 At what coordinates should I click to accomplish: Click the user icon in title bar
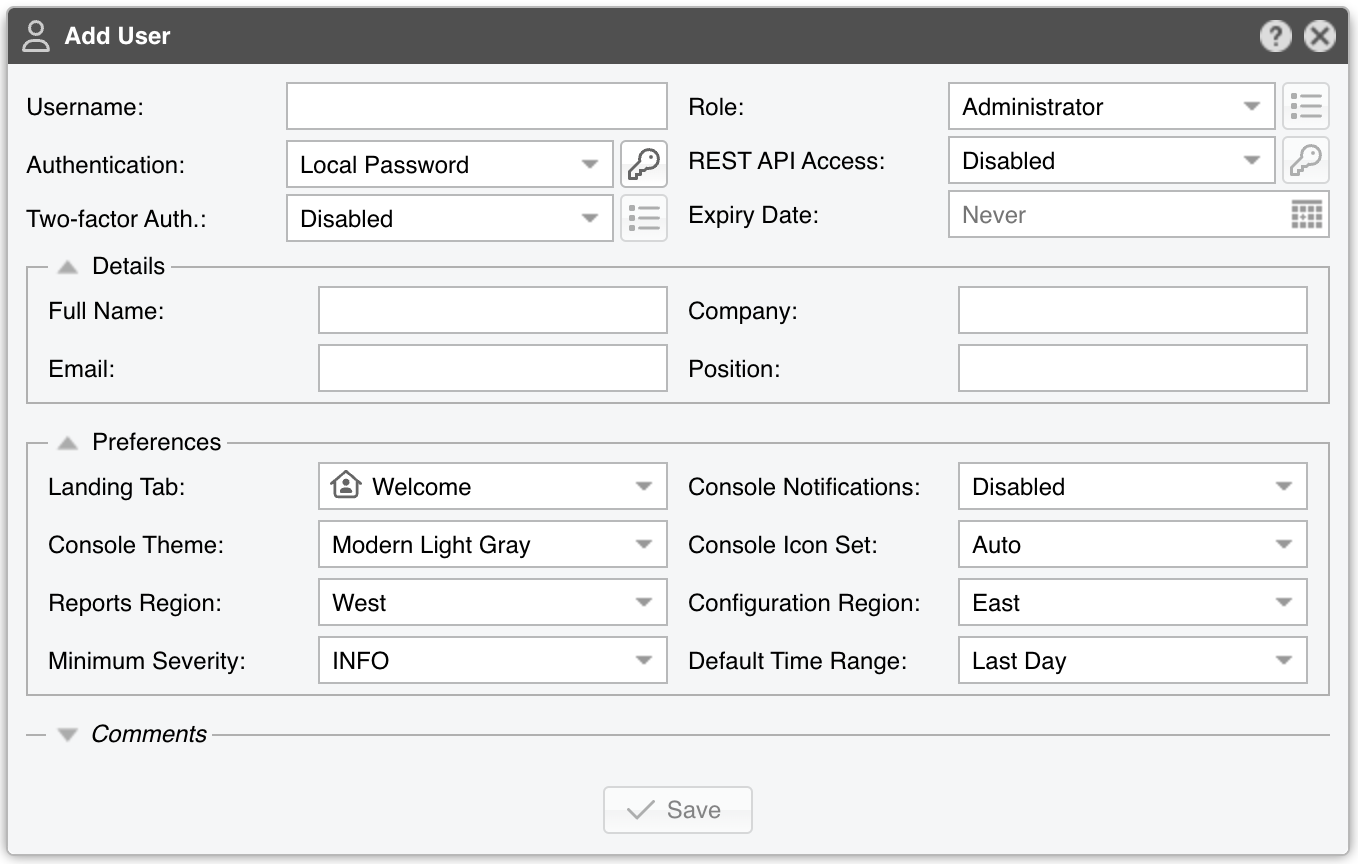[x=36, y=37]
